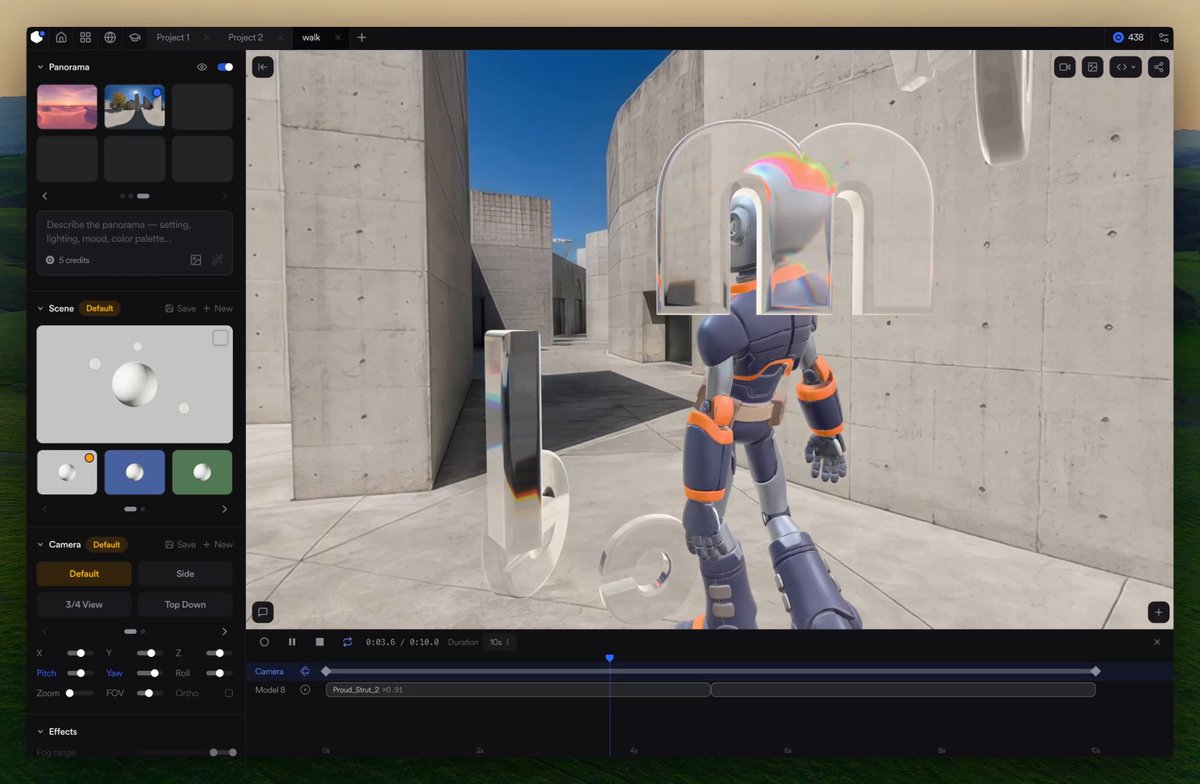Screen dimensions: 1200x784
Task: Click the globe icon in top bar
Action: pos(110,37)
